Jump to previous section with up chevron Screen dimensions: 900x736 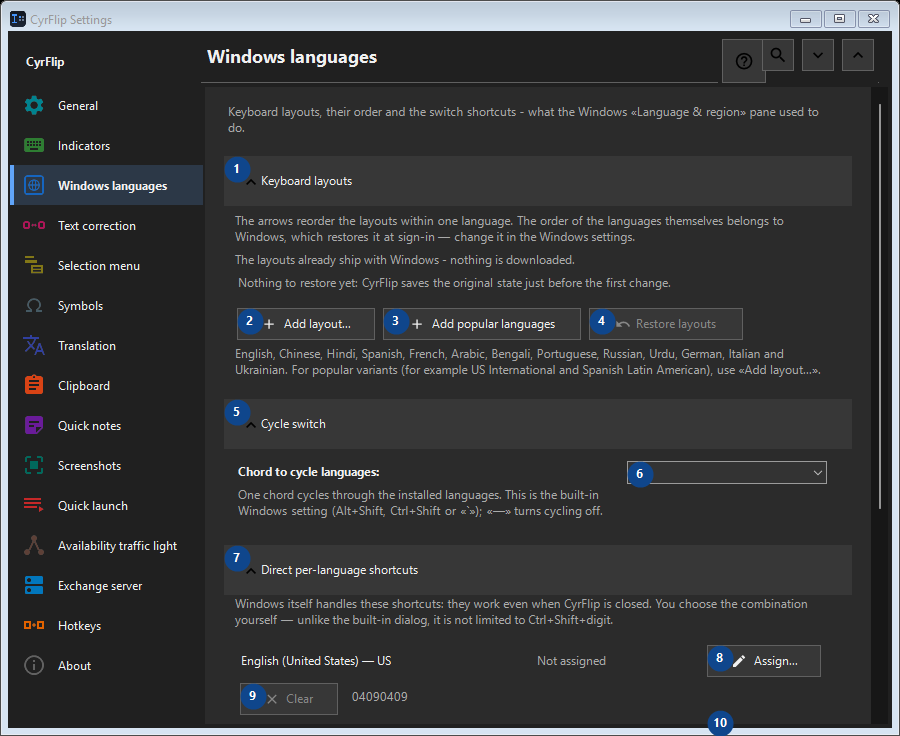pyautogui.click(x=858, y=55)
